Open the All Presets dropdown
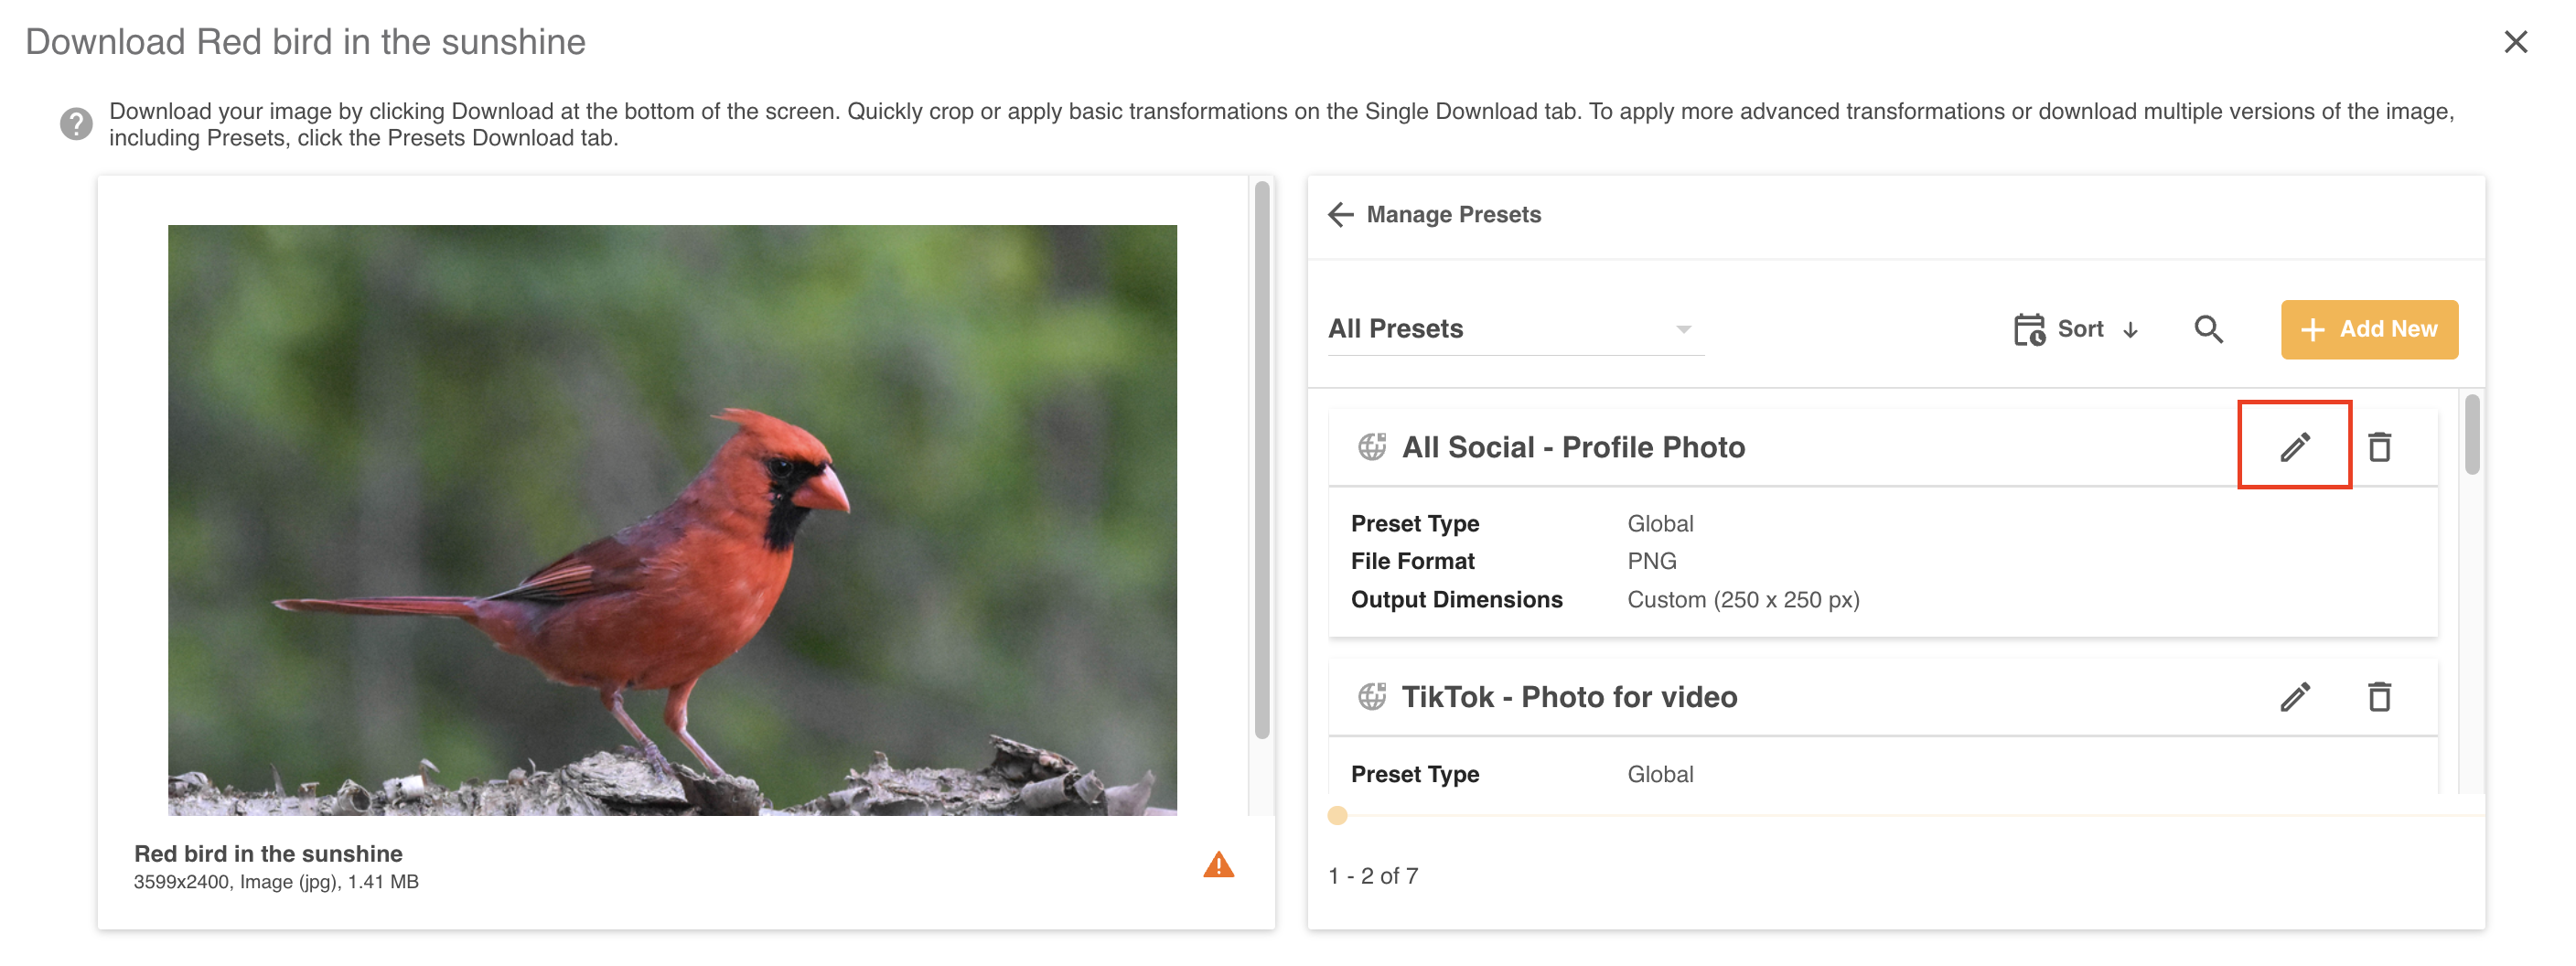The height and width of the screenshot is (966, 2576). coord(1515,329)
